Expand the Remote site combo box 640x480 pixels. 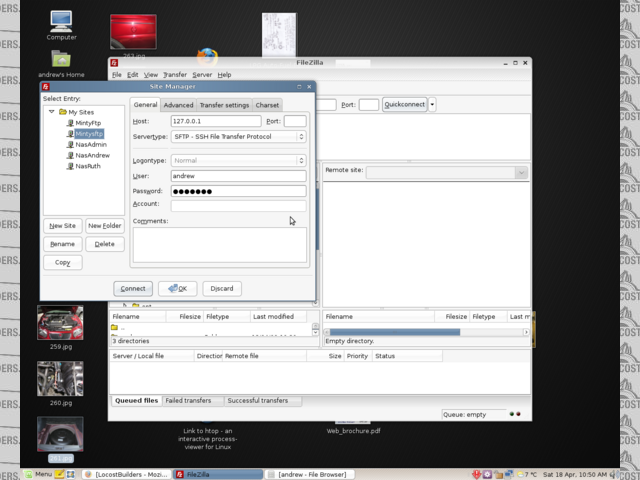tap(521, 172)
